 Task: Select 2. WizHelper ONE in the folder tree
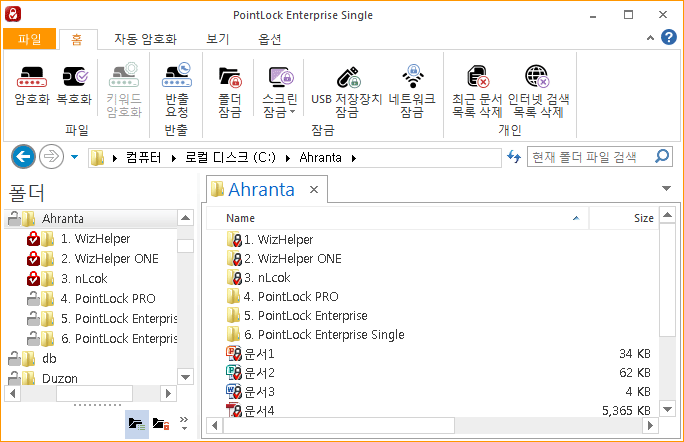pyautogui.click(x=109, y=259)
